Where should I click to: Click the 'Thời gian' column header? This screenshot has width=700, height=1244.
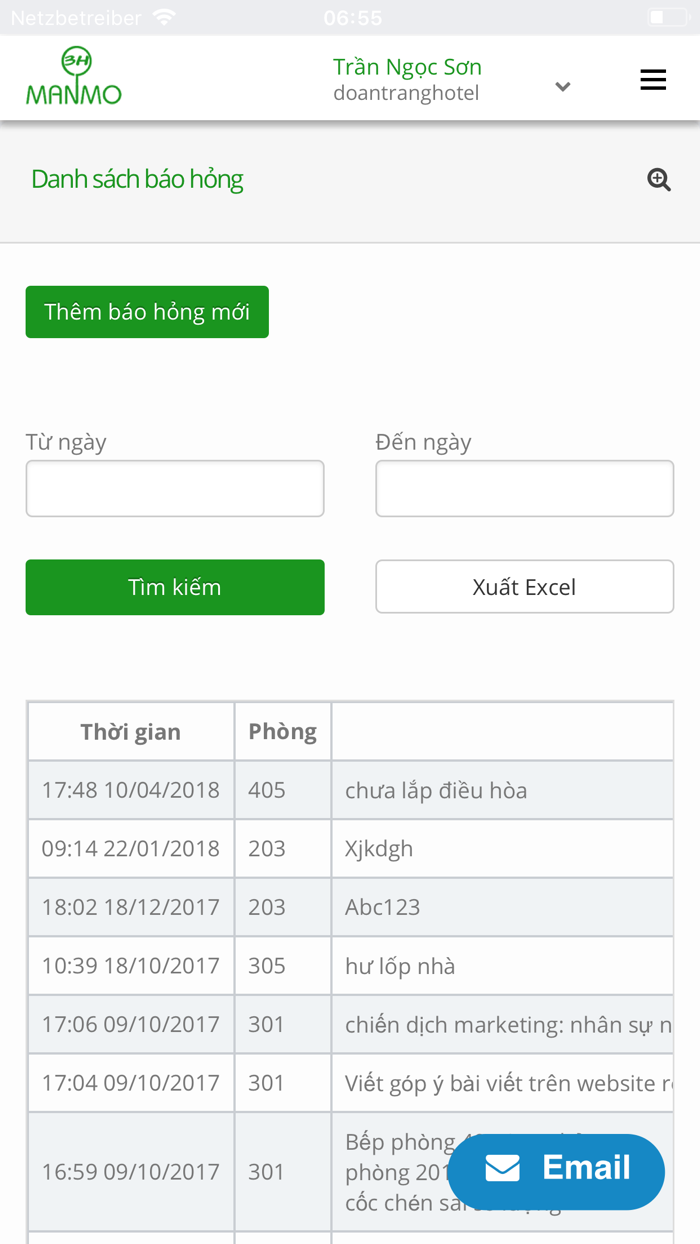click(x=130, y=731)
